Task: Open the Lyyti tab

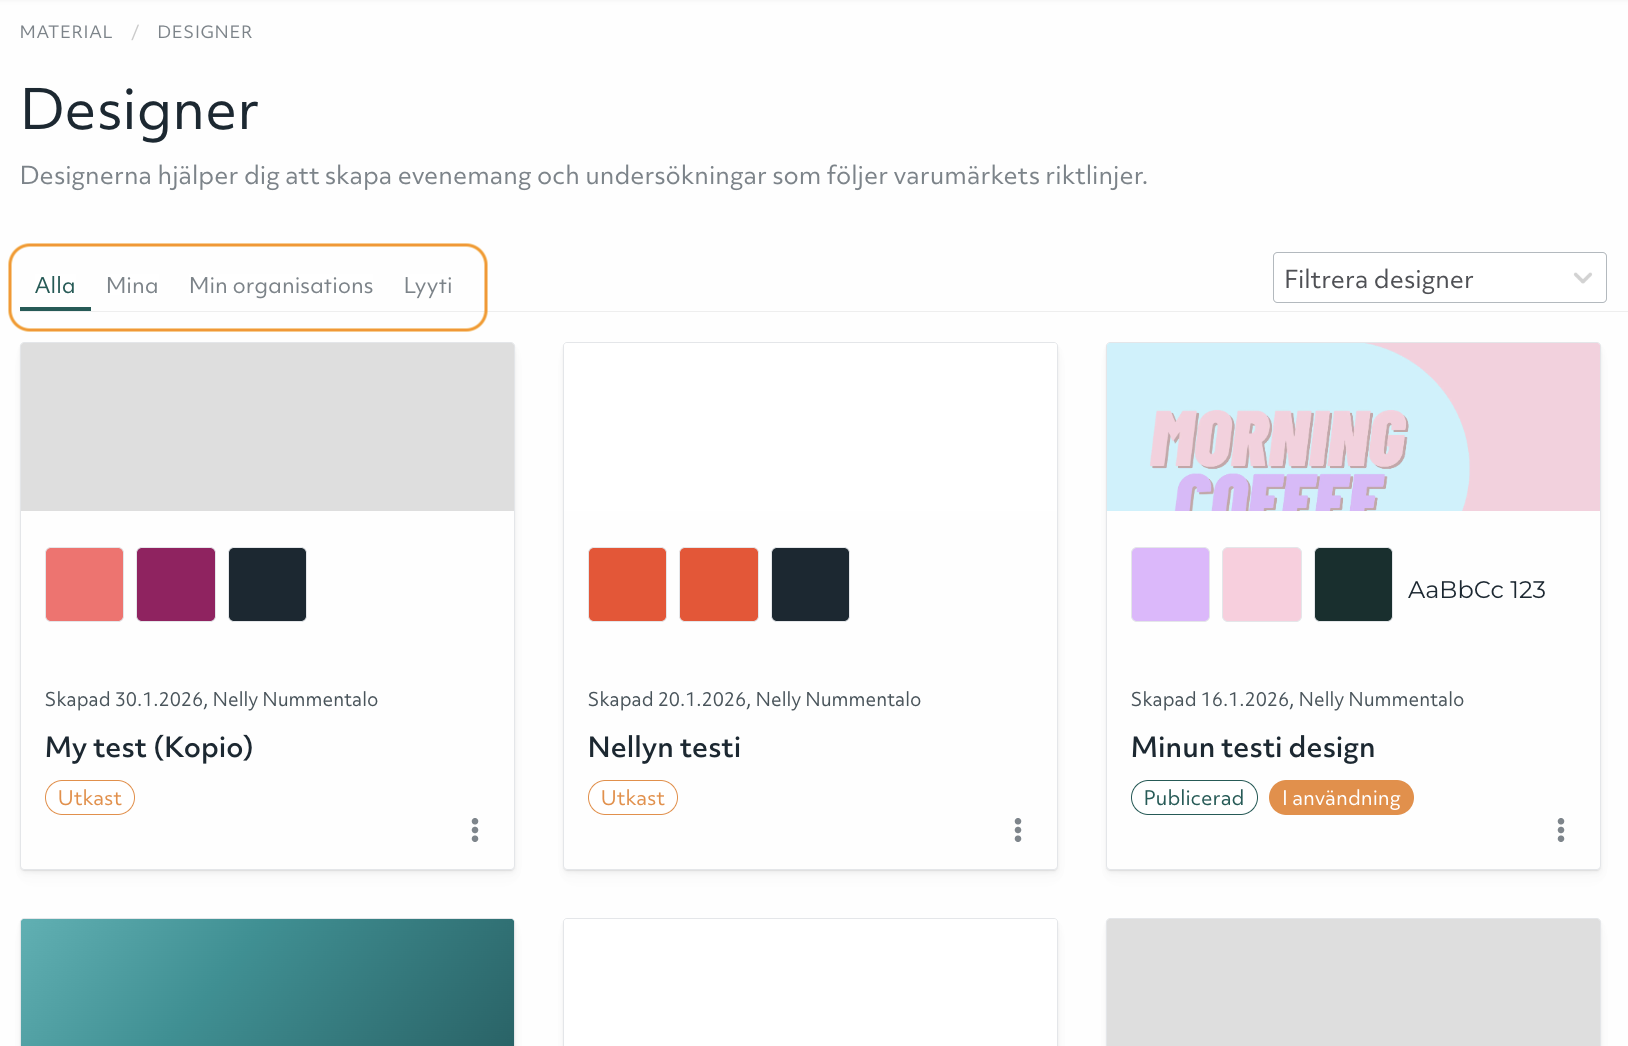Action: tap(428, 286)
